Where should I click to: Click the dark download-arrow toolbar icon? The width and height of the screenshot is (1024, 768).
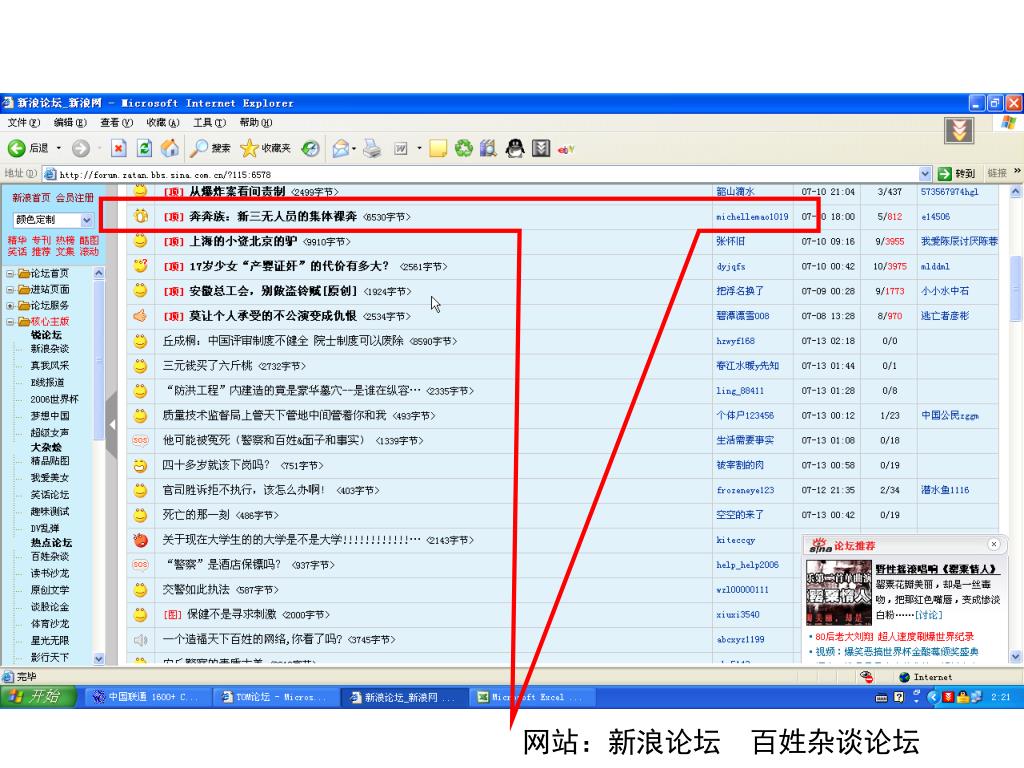[x=541, y=149]
